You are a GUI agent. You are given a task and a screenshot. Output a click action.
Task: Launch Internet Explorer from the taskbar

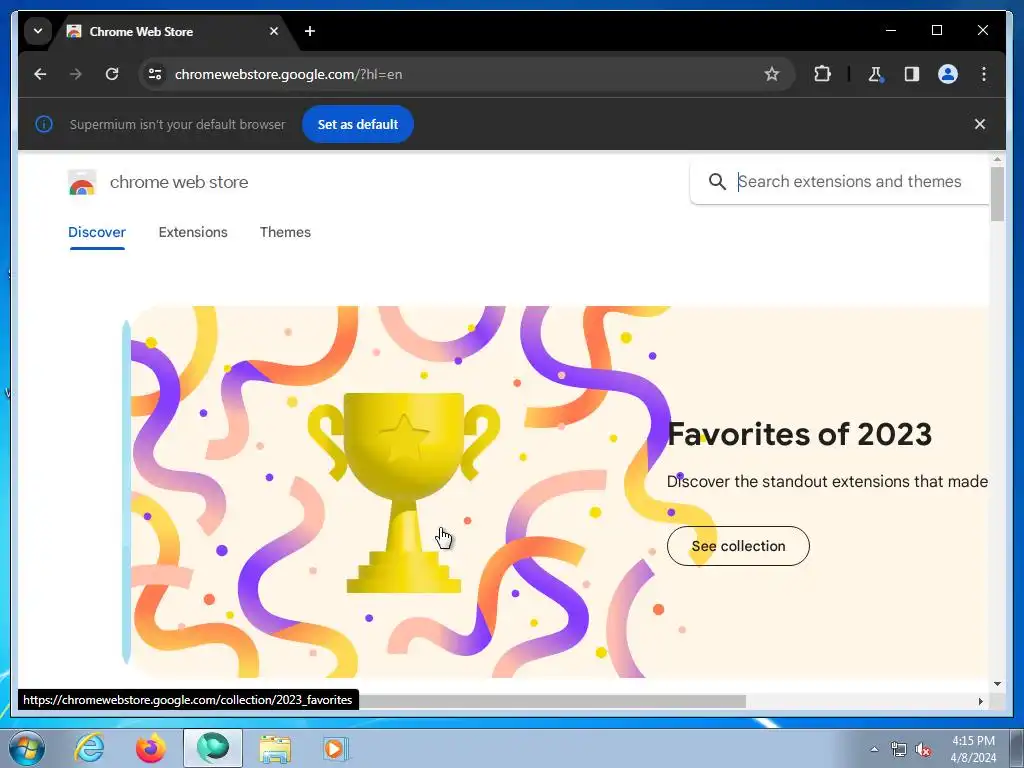point(89,748)
